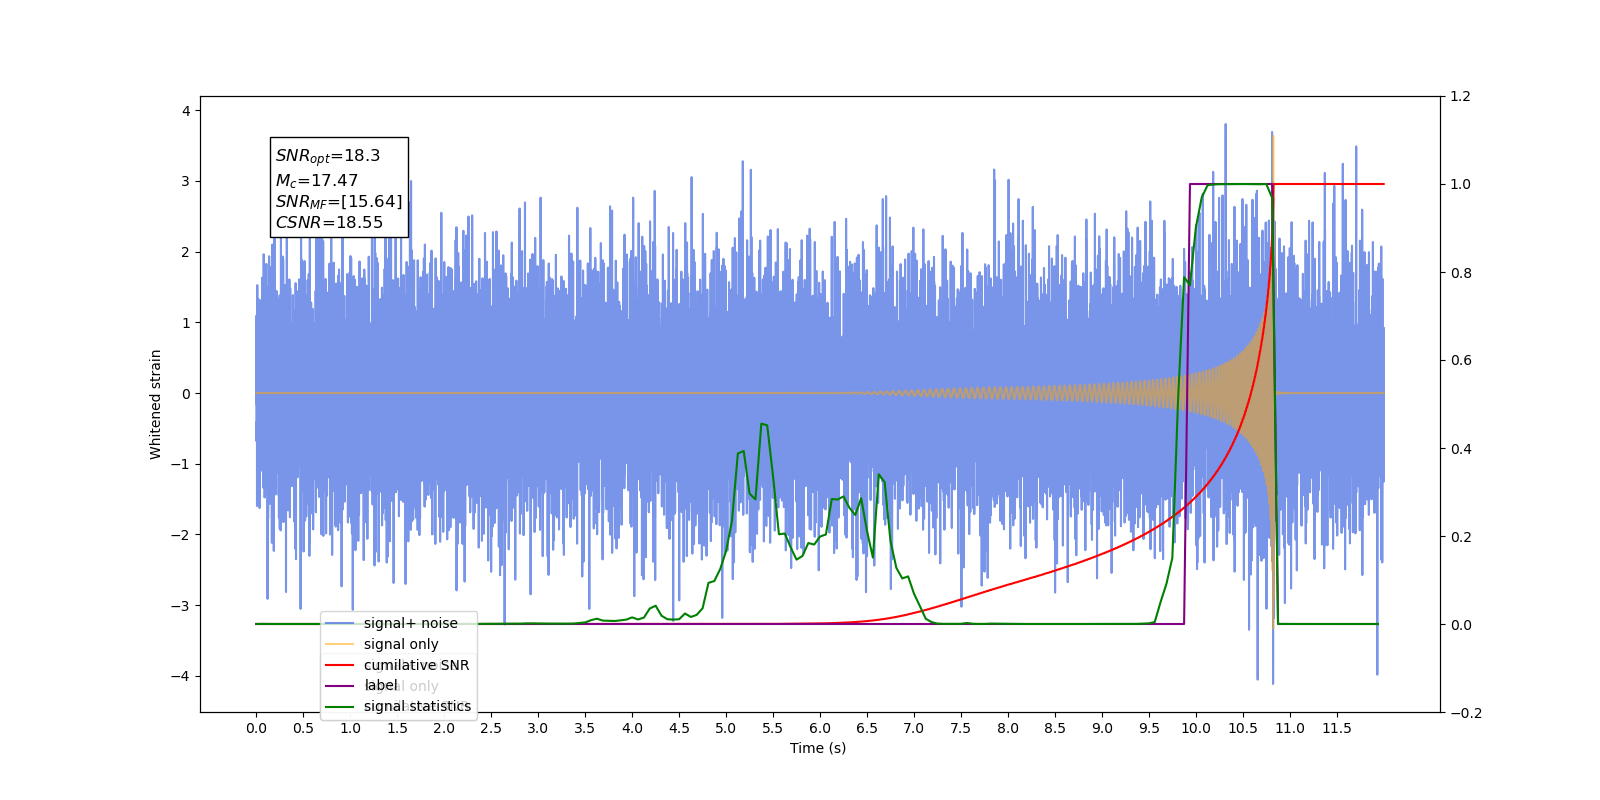The height and width of the screenshot is (800, 1600).
Task: Click the 'signal+ noise' legend entry
Action: (411, 623)
